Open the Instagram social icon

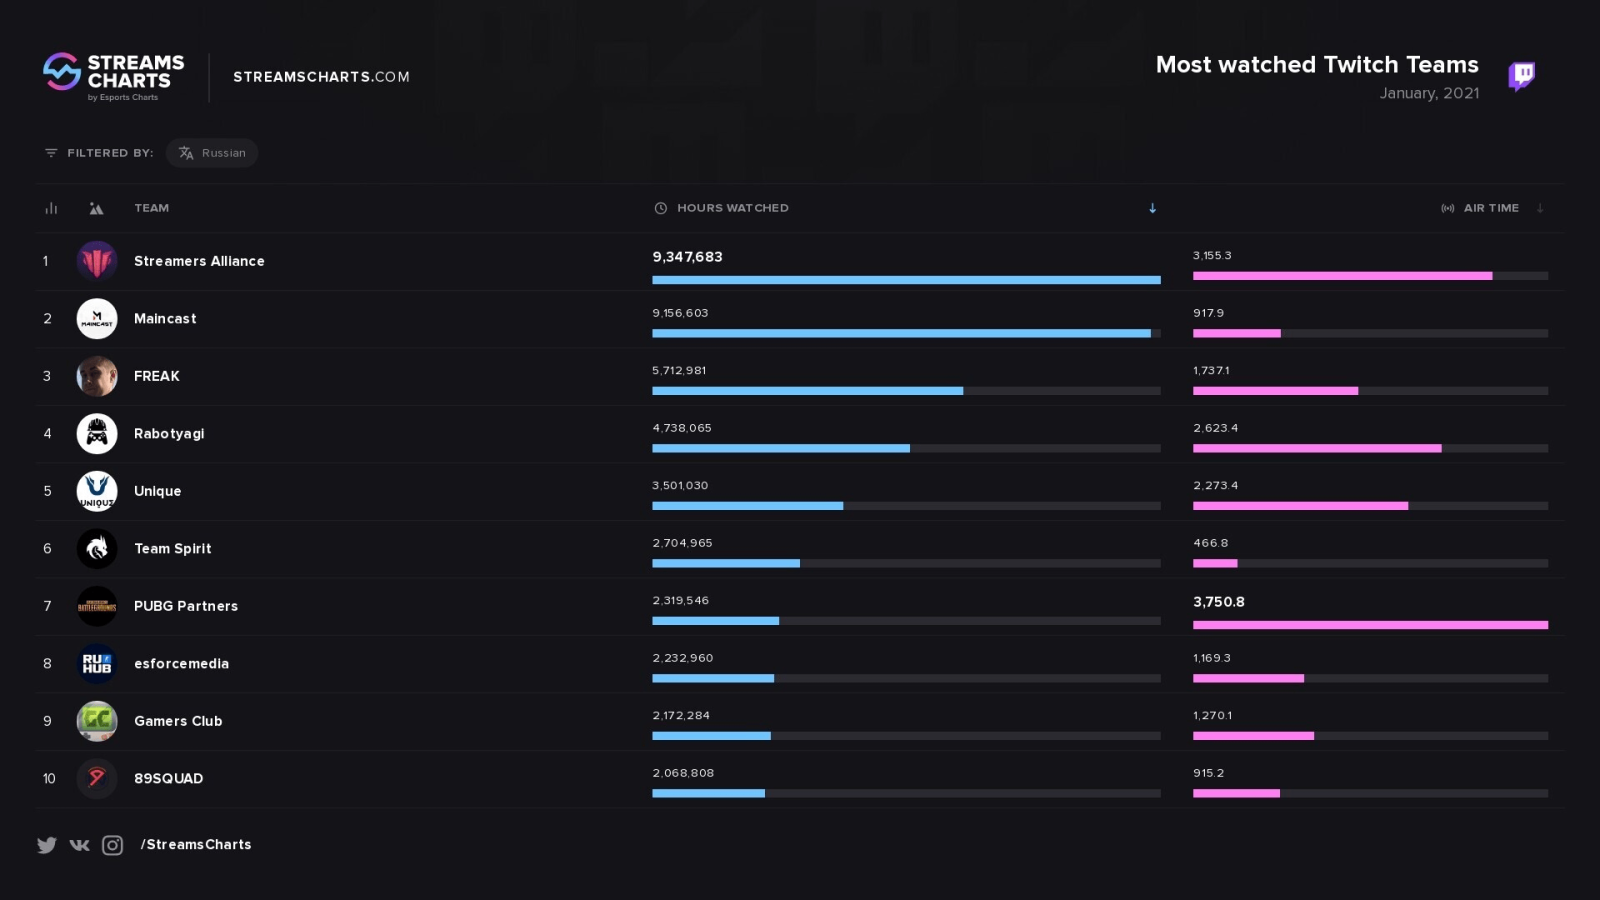pyautogui.click(x=113, y=845)
